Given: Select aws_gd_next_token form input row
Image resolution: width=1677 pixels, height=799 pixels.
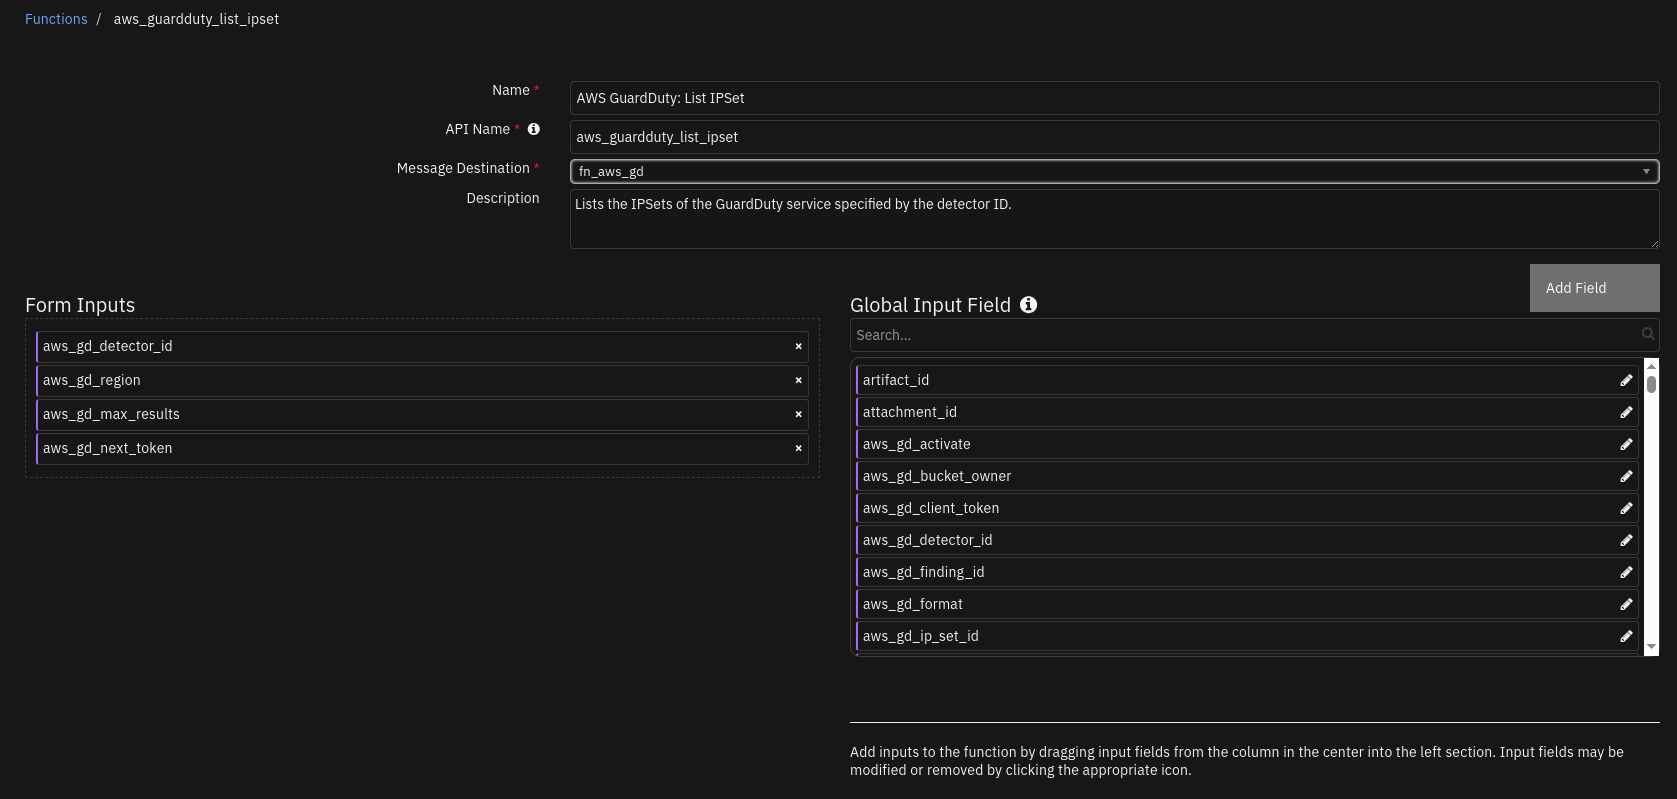Looking at the screenshot, I should point(422,448).
